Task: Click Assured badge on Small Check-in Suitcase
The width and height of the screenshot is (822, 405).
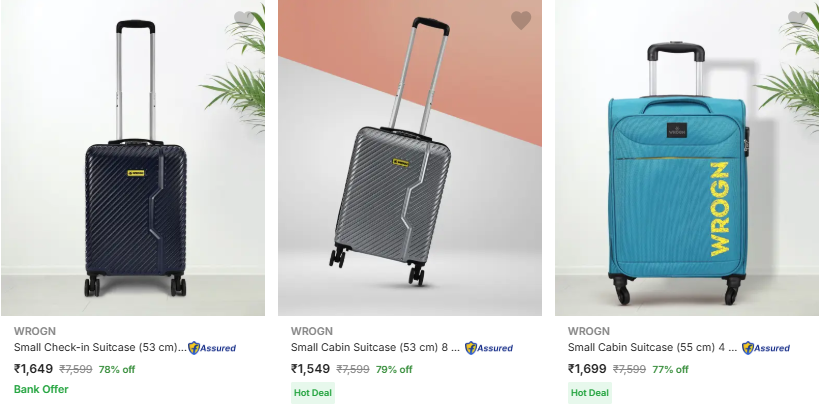Action: pos(212,348)
